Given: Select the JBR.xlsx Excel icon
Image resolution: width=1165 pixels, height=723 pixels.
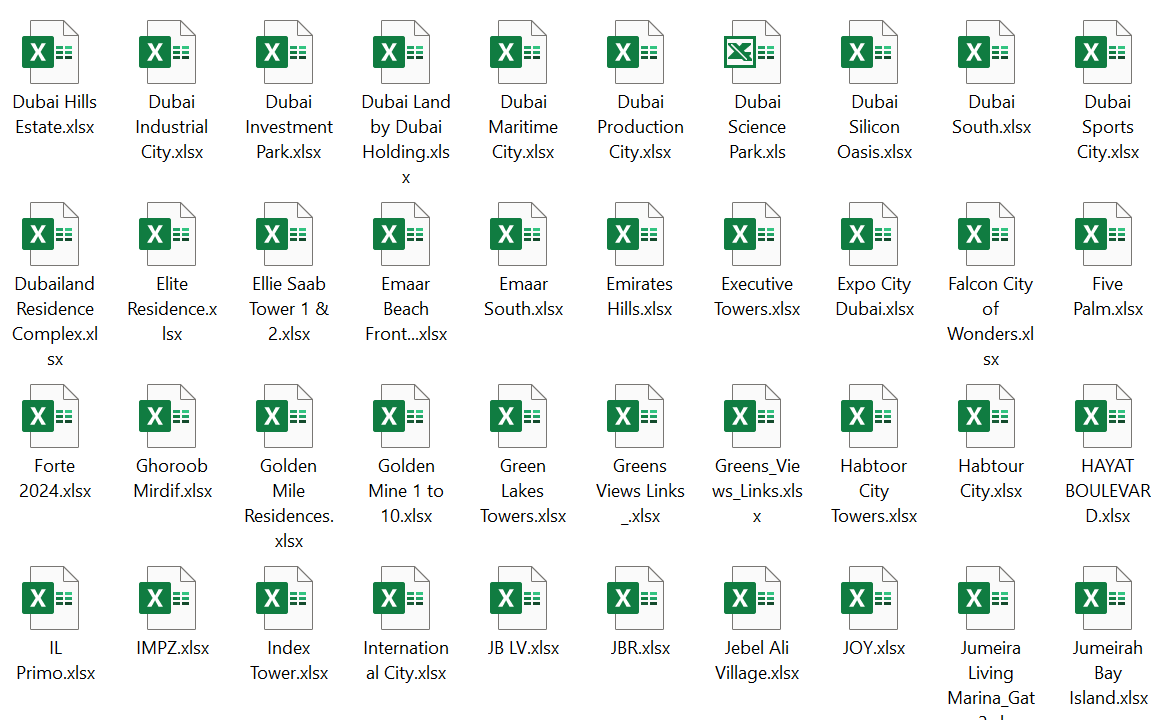Looking at the screenshot, I should click(637, 598).
